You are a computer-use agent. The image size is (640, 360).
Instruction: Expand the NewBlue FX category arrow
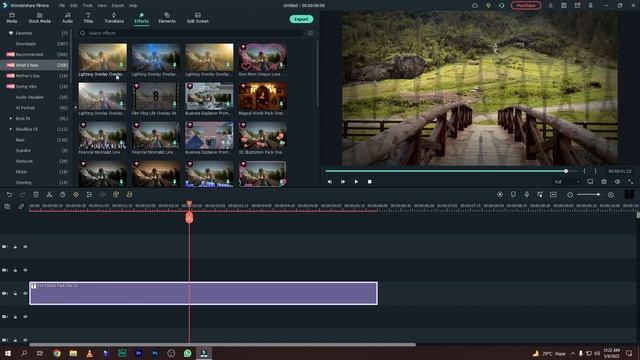11,129
